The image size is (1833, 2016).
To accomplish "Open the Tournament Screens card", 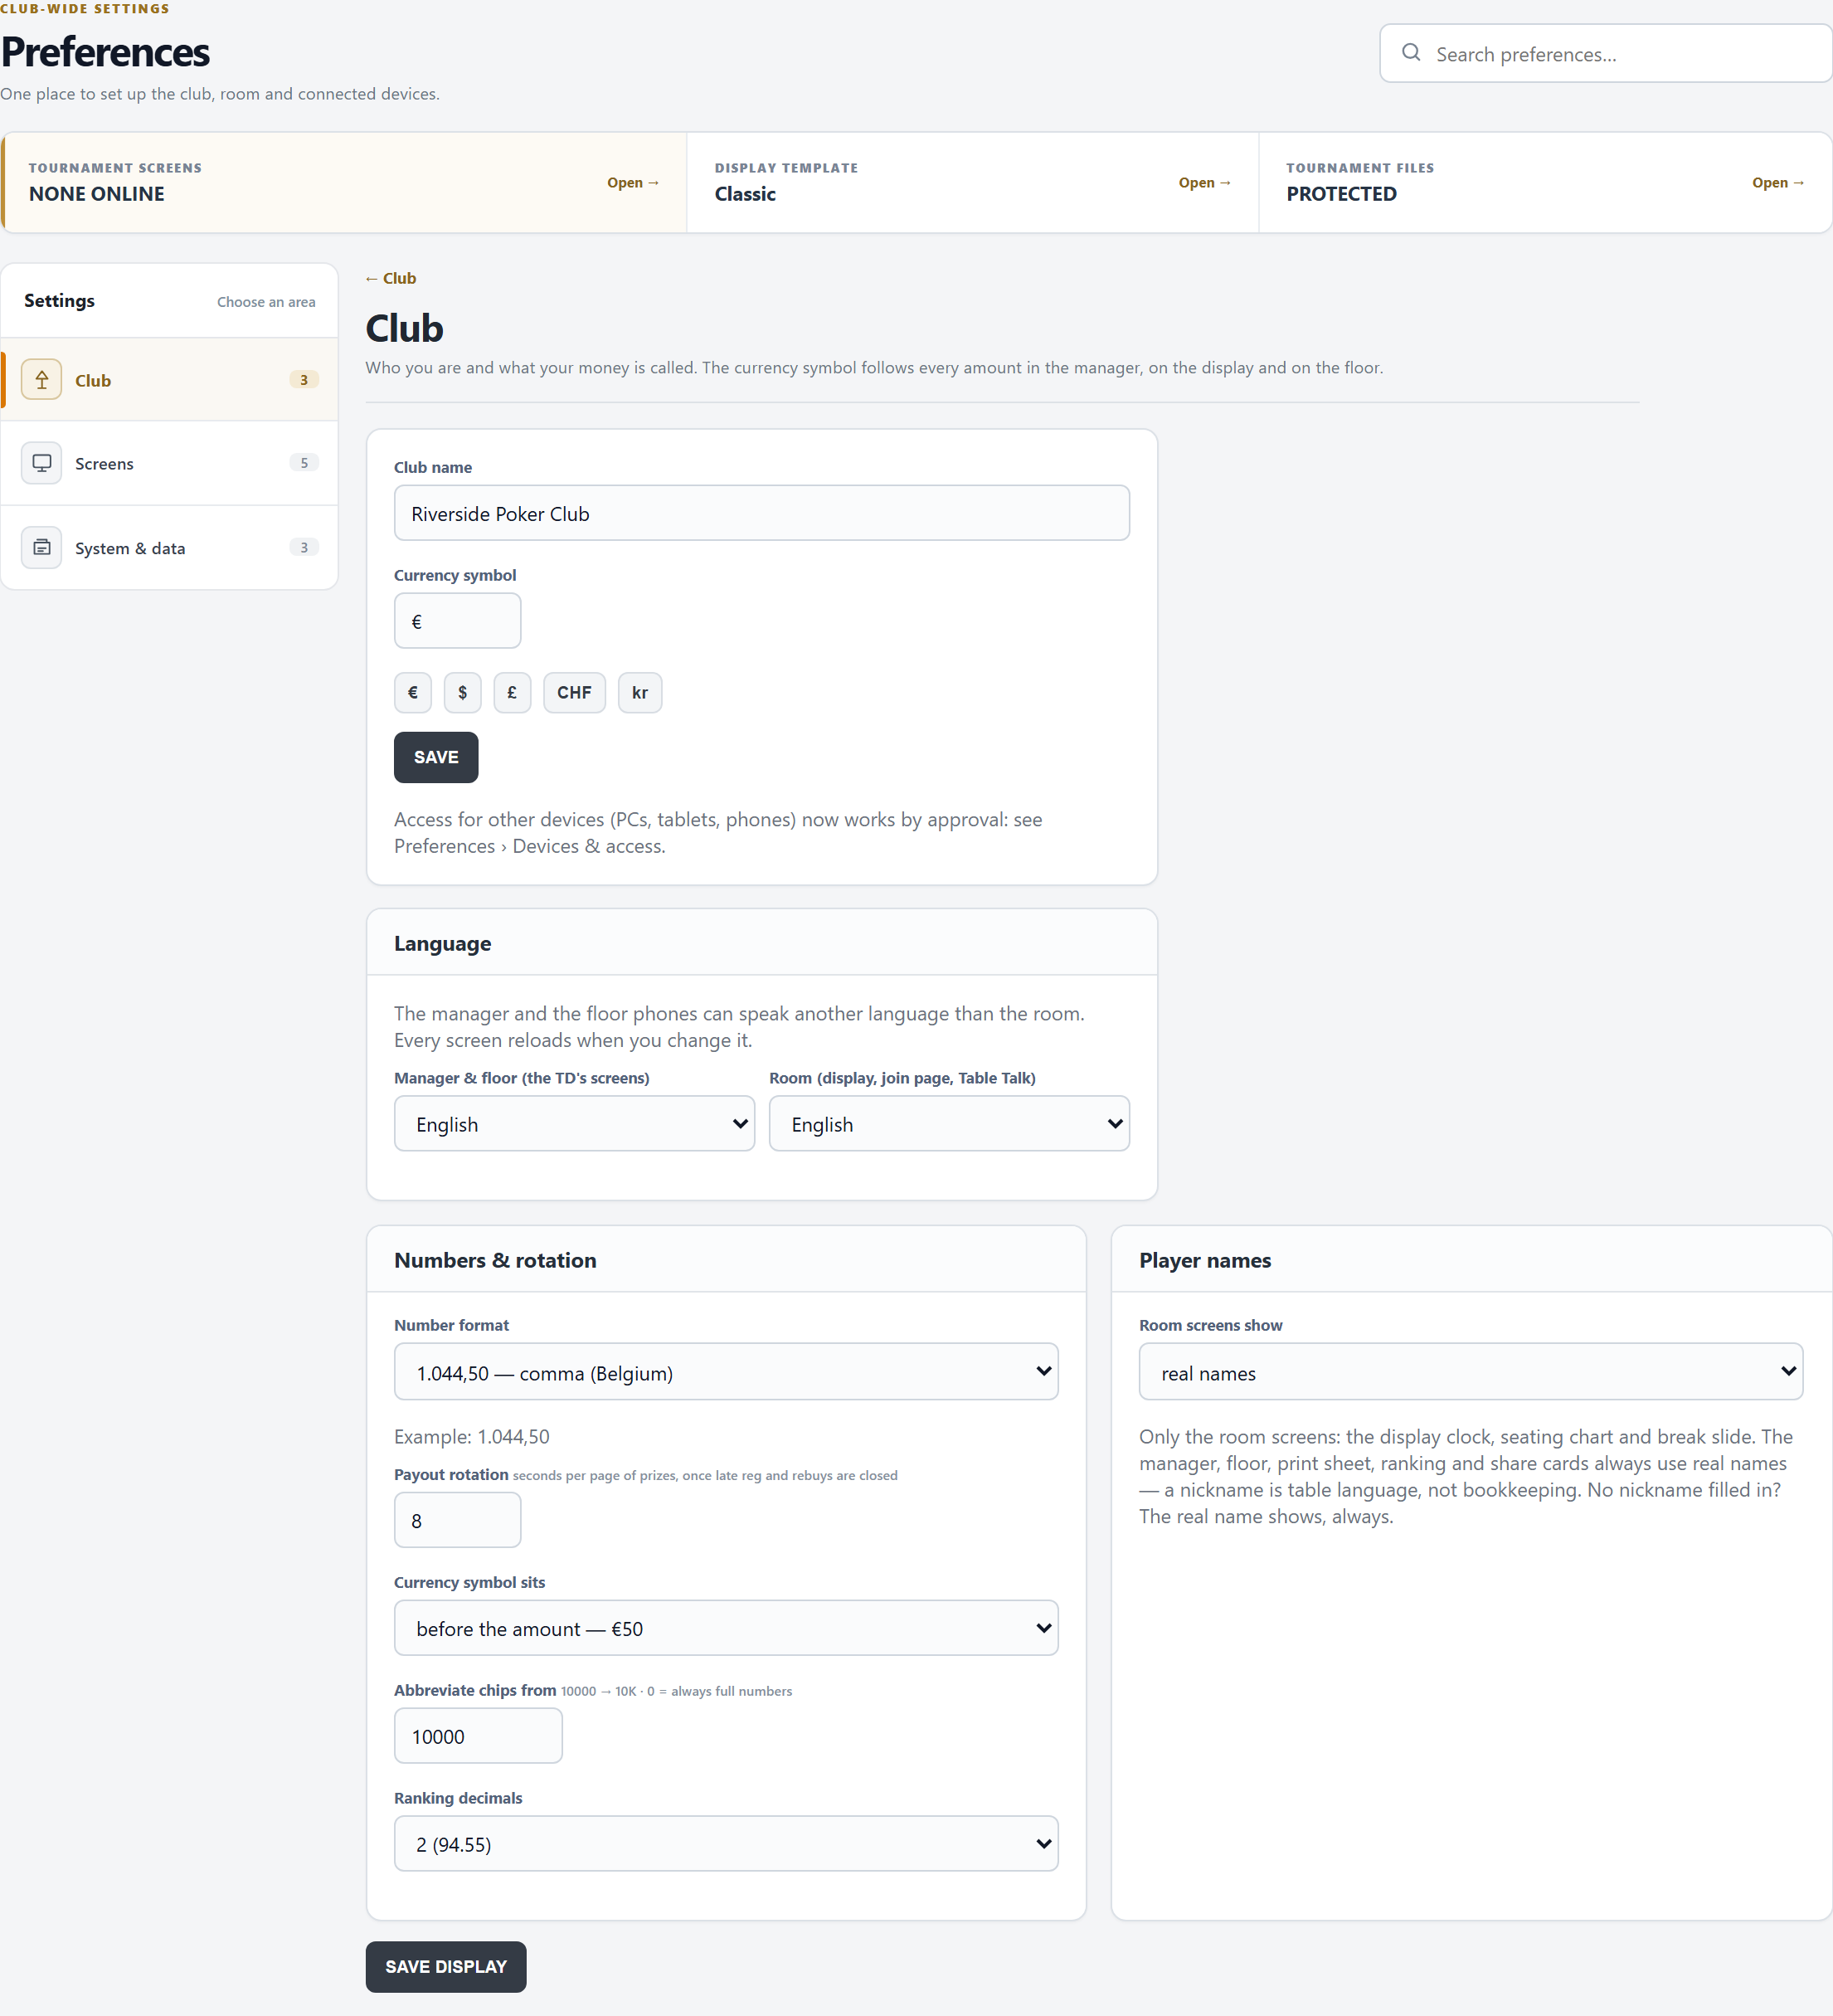I will pyautogui.click(x=343, y=183).
